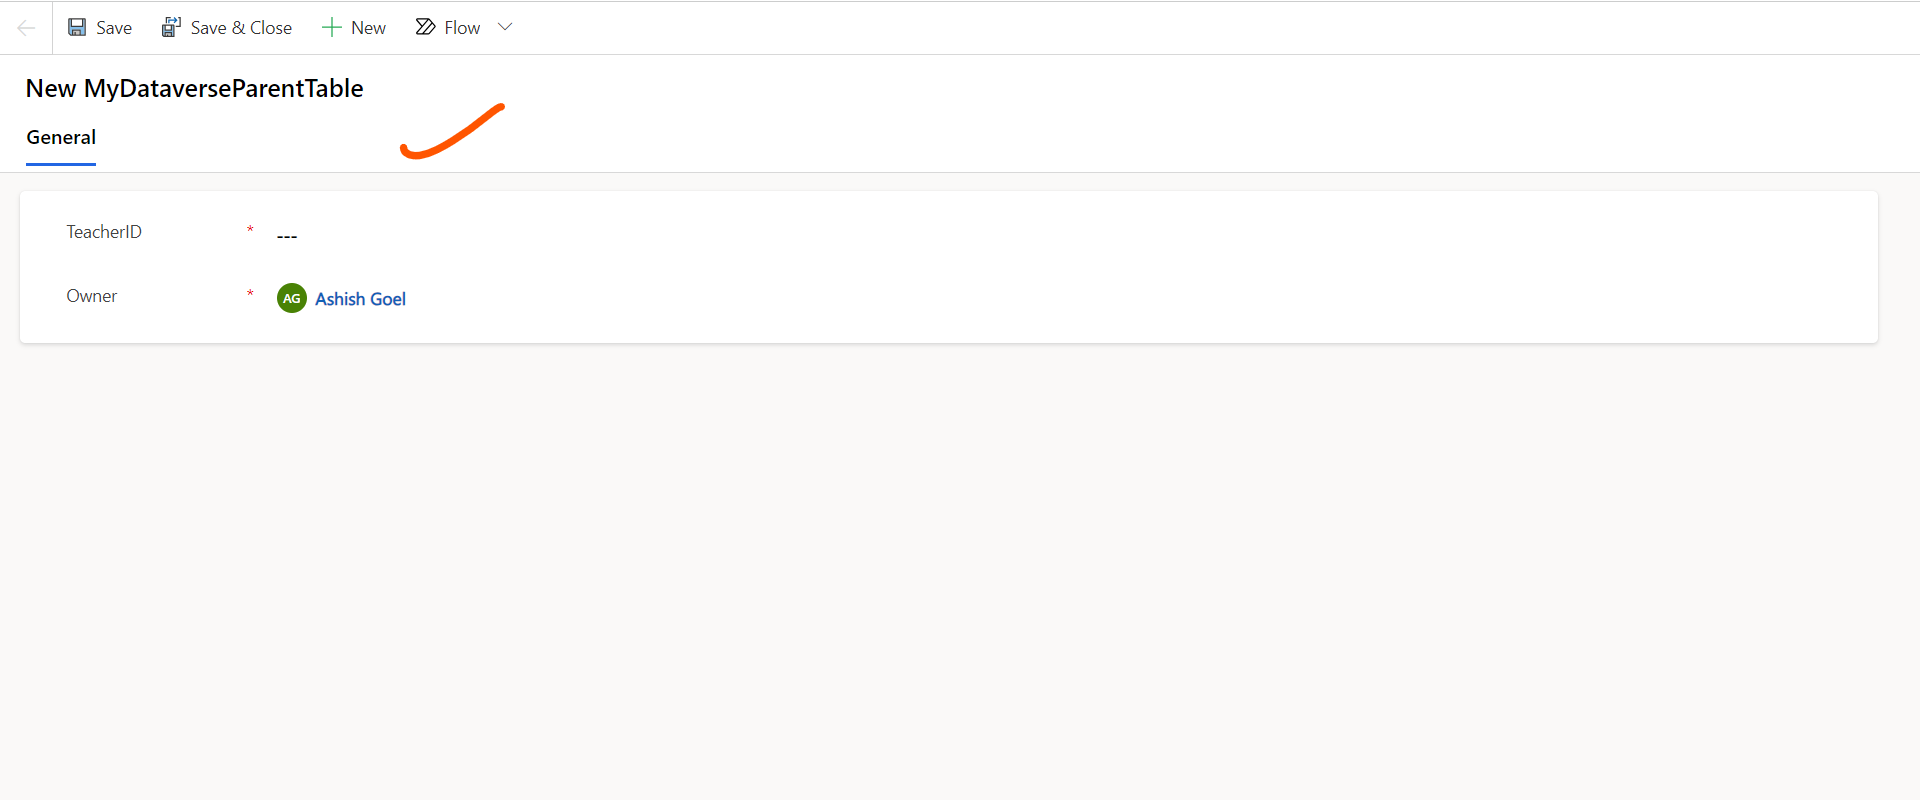The width and height of the screenshot is (1920, 800).
Task: Click the plus icon beside New
Action: [x=330, y=27]
